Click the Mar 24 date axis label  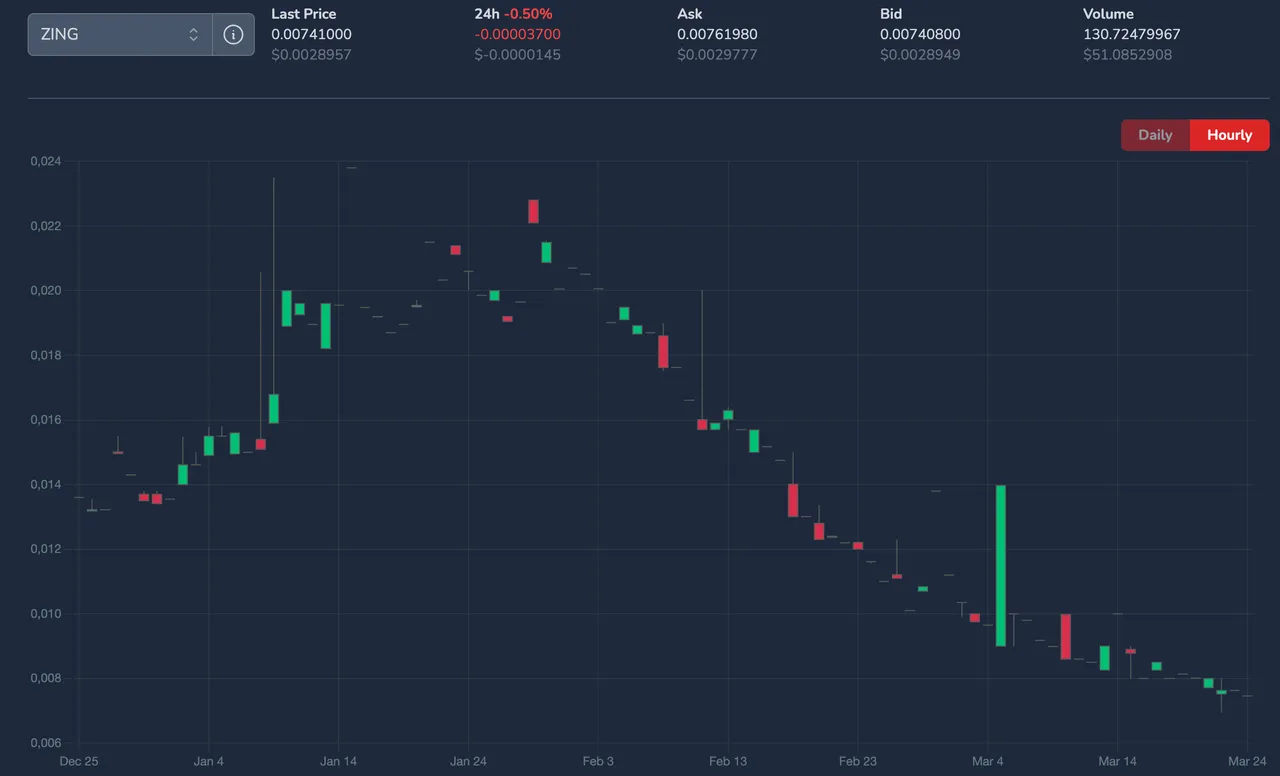[x=1247, y=761]
